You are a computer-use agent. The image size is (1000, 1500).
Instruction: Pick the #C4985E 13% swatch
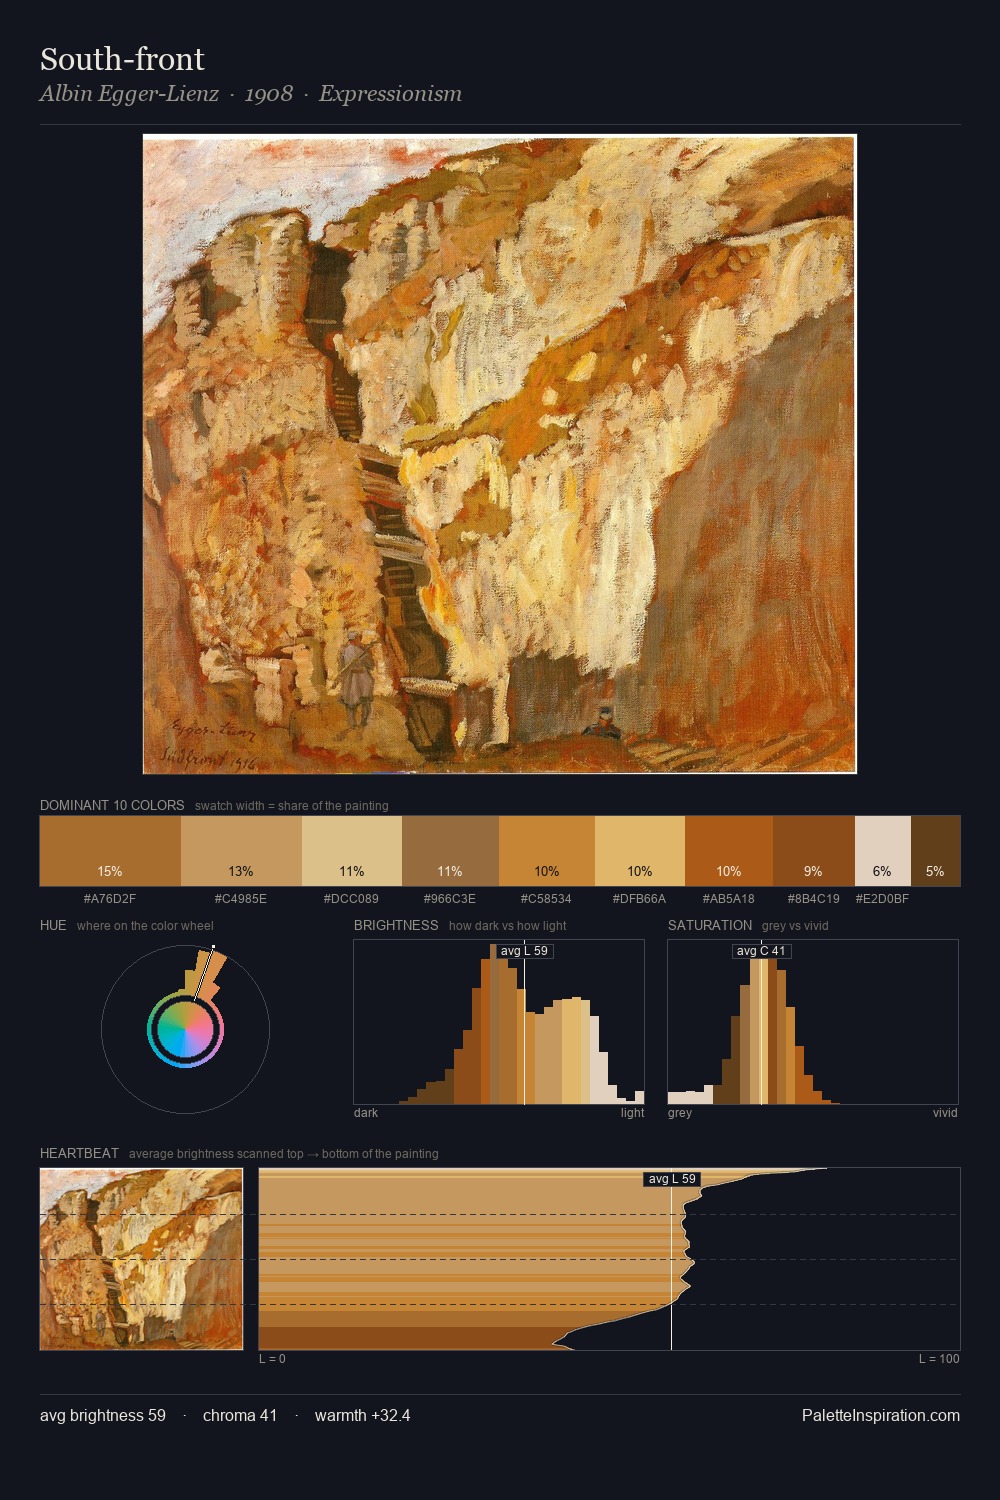[x=241, y=851]
